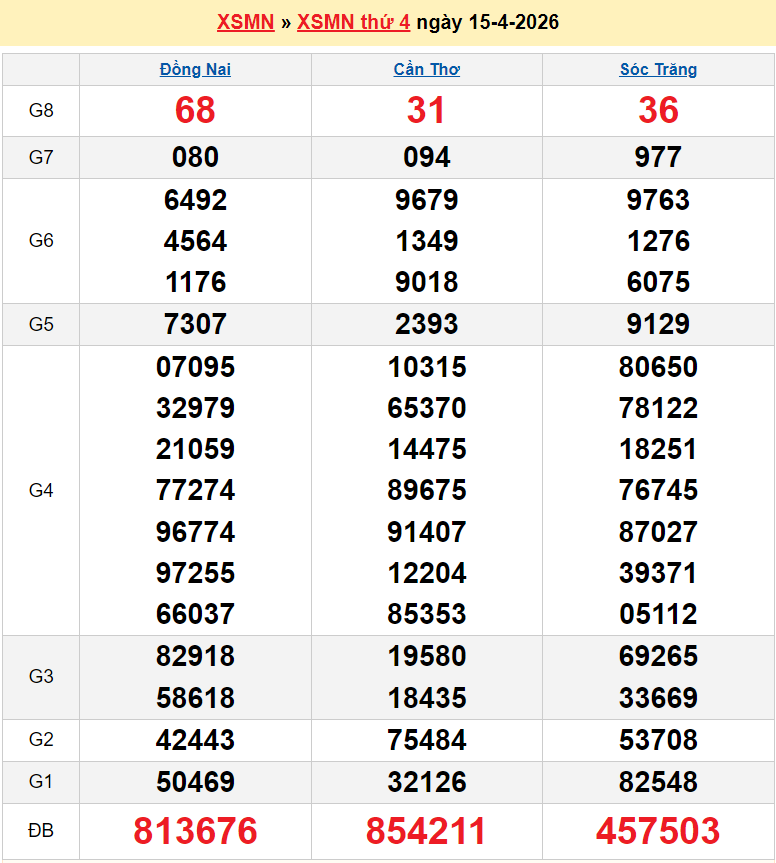Image resolution: width=776 pixels, height=863 pixels.
Task: Click the date text ngày 15-4-2026
Action: click(487, 22)
